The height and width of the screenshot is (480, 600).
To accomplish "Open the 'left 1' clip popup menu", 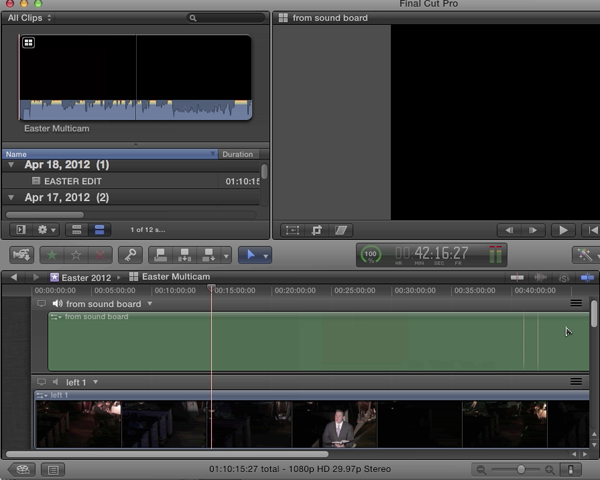I will (x=42, y=395).
